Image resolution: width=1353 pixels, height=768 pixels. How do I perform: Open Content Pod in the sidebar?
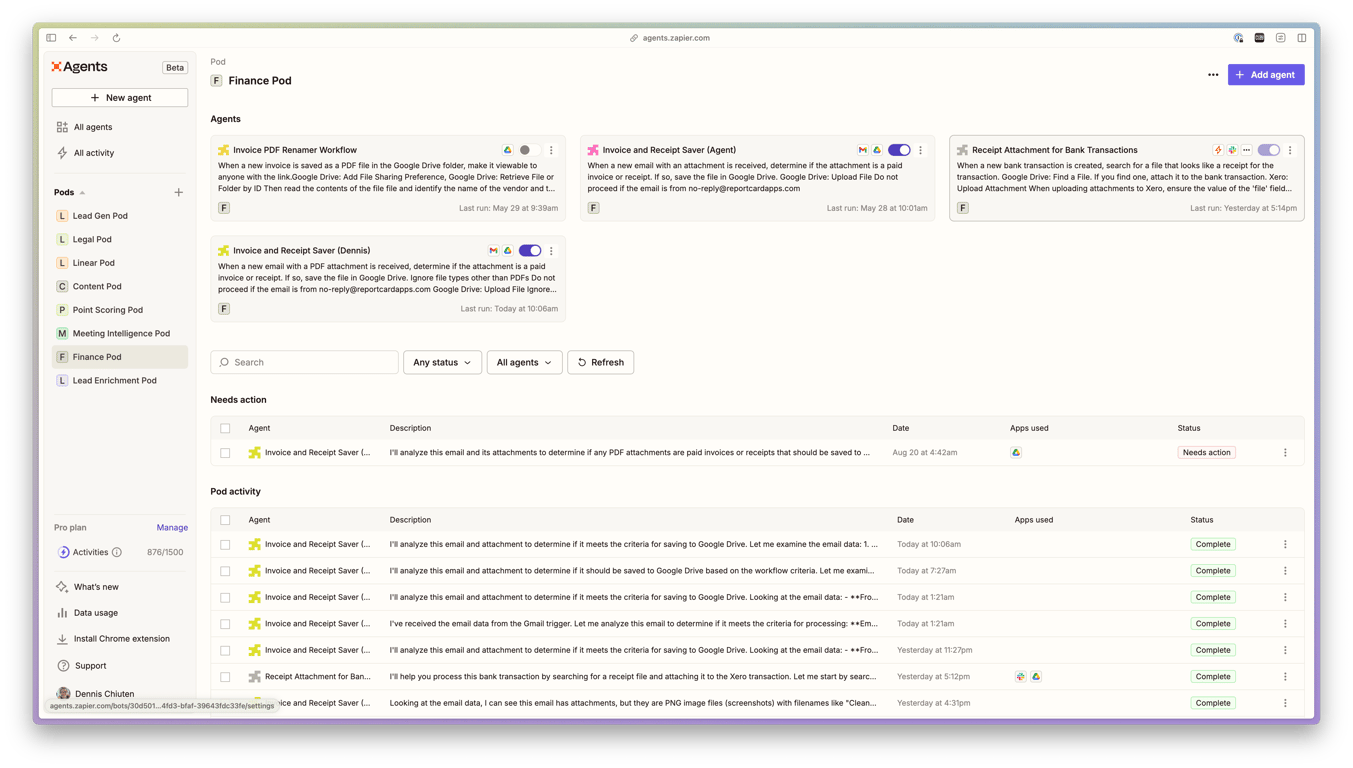pyautogui.click(x=119, y=286)
